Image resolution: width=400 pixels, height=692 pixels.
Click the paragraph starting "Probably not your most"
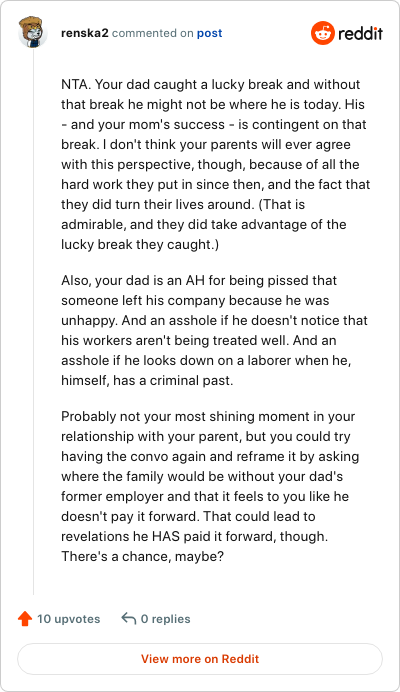click(x=210, y=486)
